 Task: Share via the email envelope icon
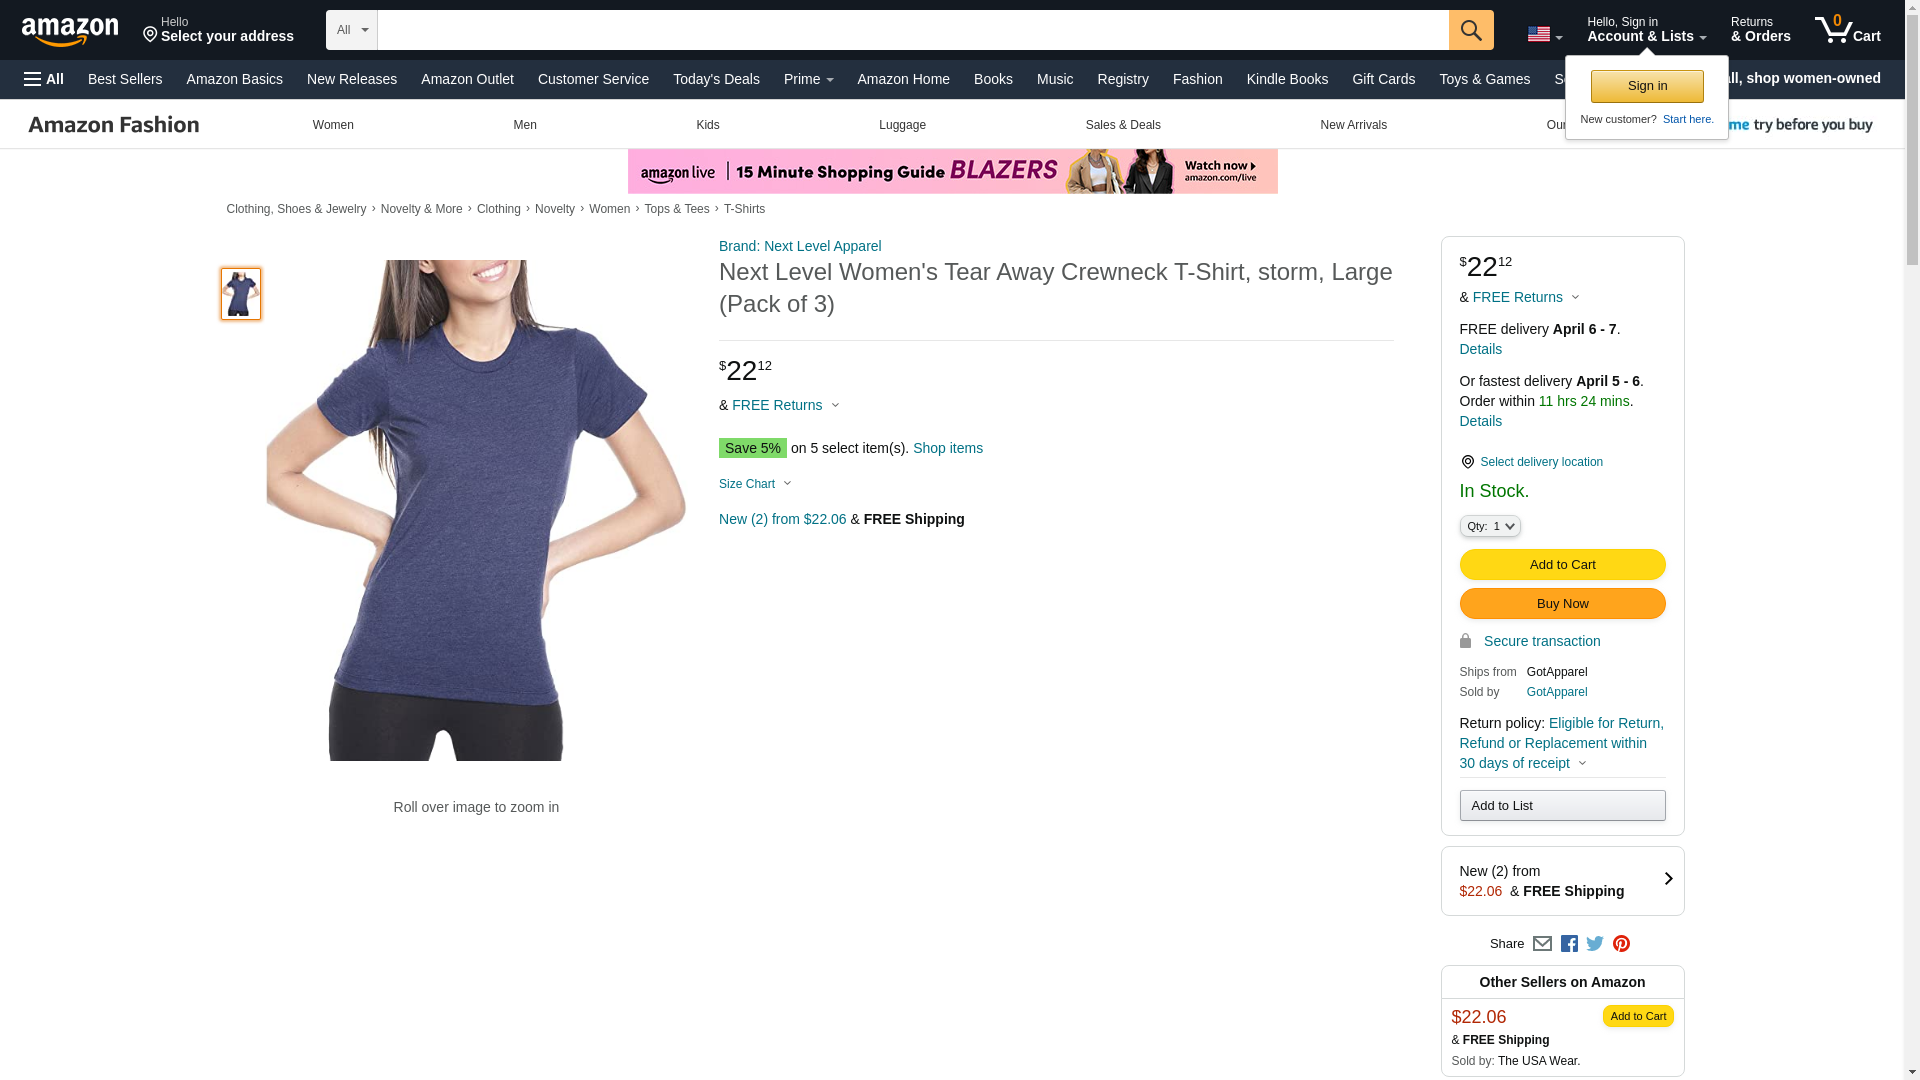[x=1542, y=944]
